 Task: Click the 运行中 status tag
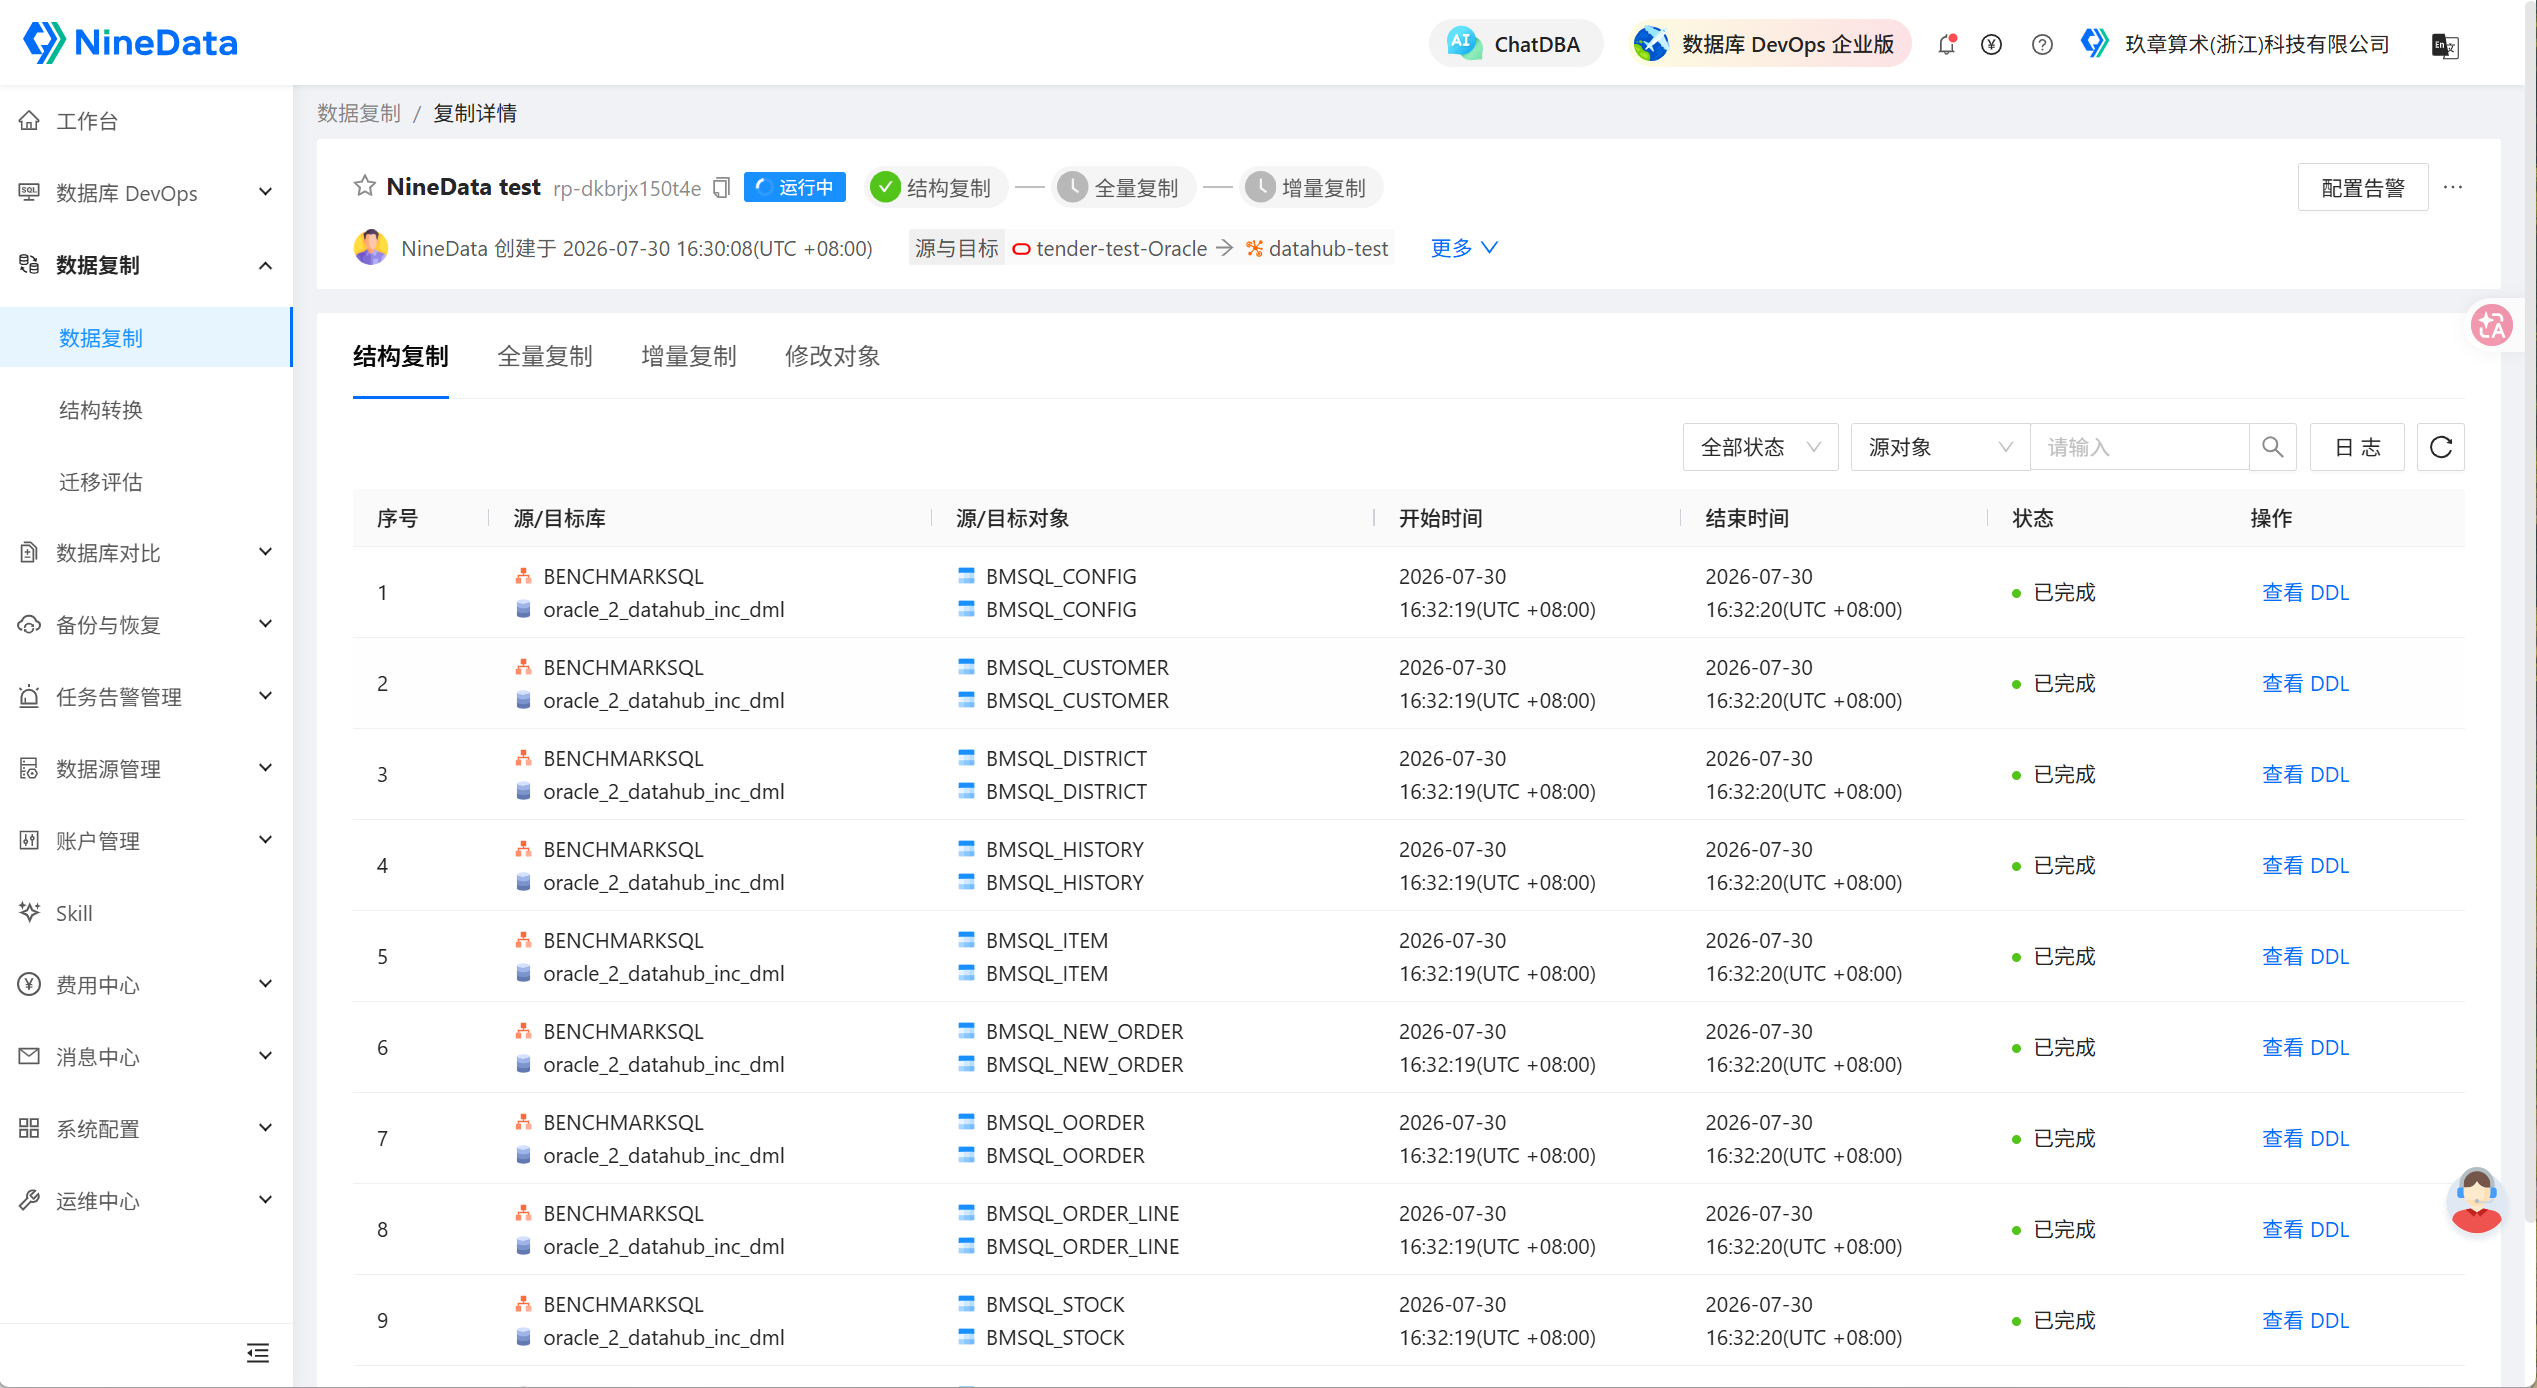click(x=795, y=187)
